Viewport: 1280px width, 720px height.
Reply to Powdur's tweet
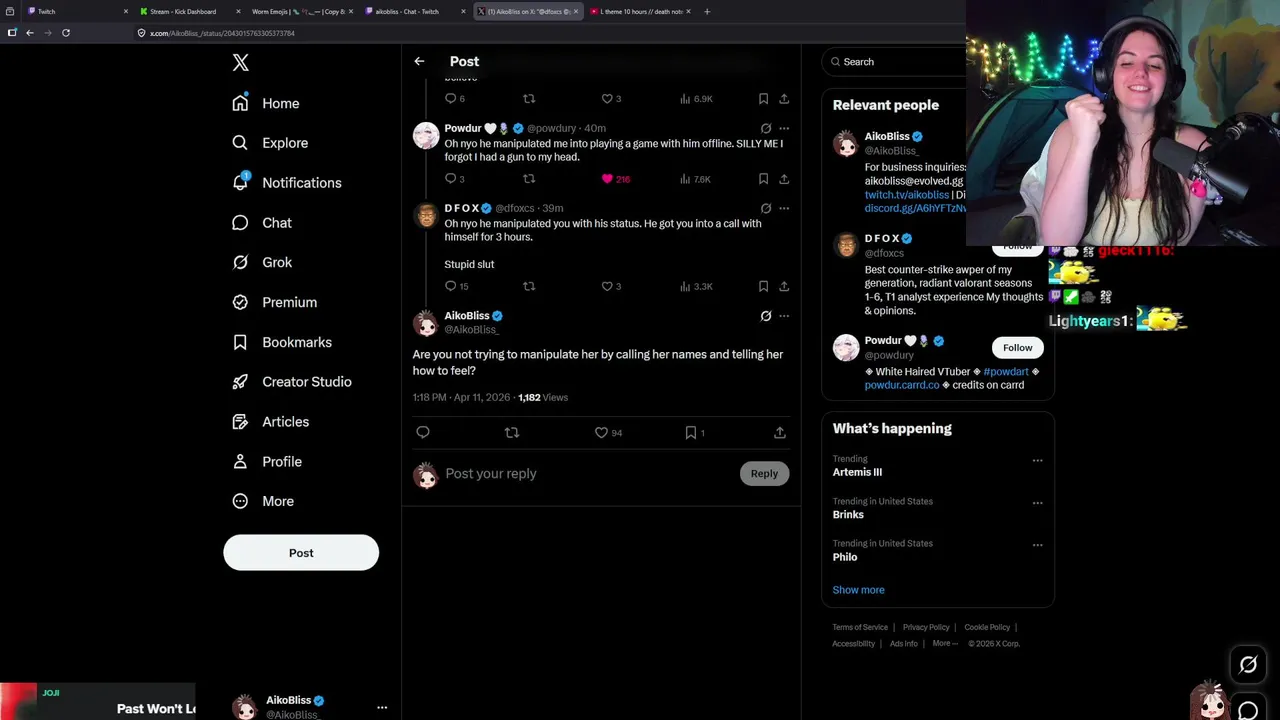450,179
